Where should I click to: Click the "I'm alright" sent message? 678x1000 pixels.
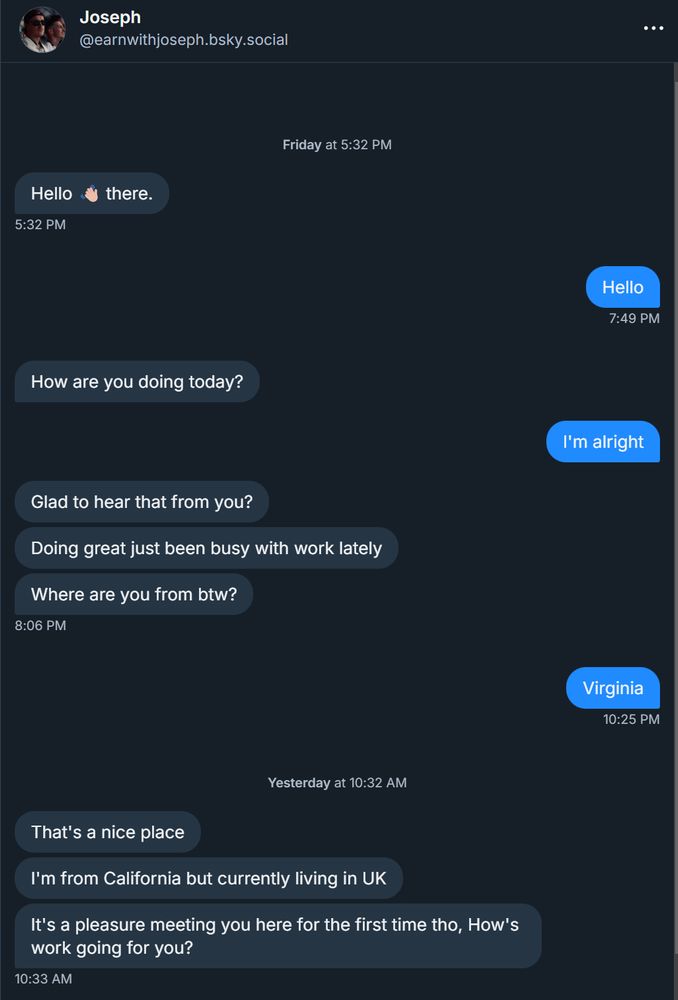[603, 442]
